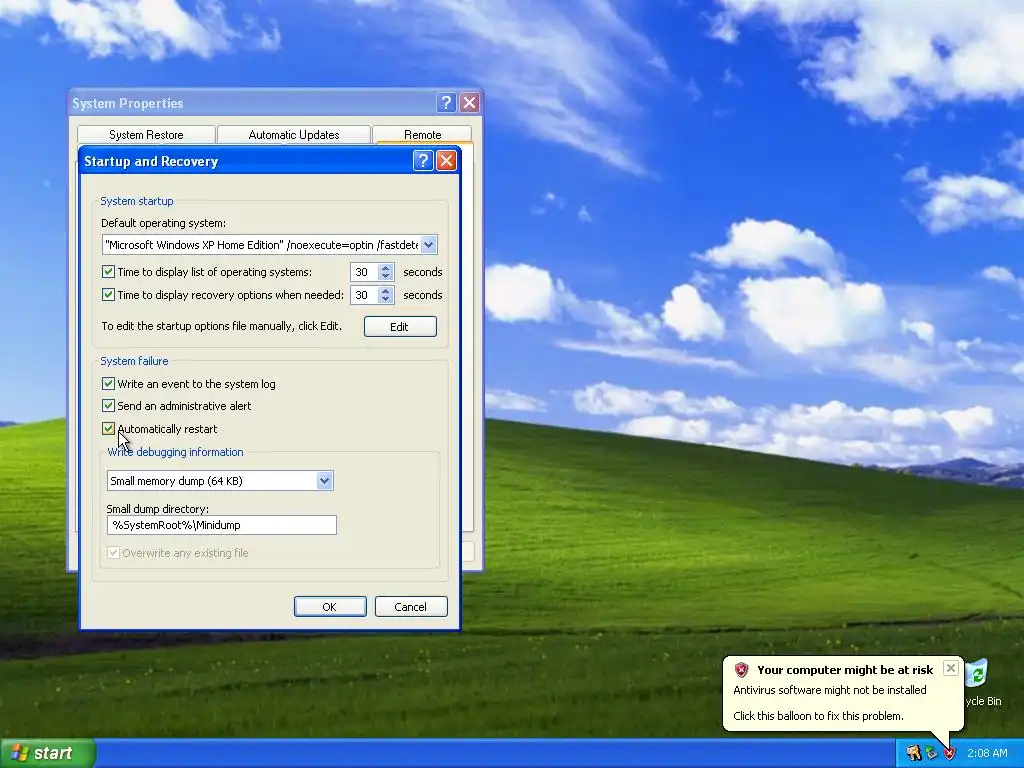Click 'Your computer might be at risk' heading

(845, 669)
